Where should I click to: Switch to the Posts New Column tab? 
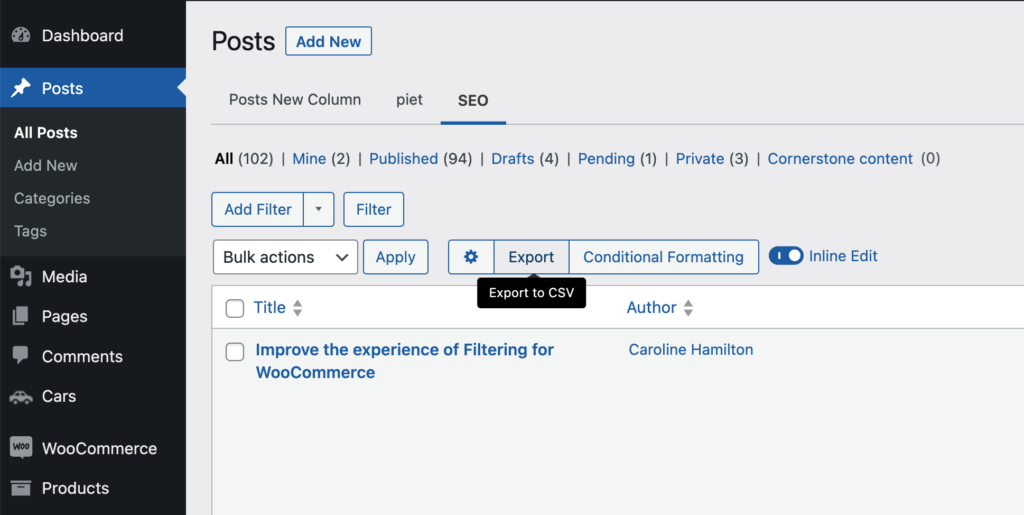295,100
